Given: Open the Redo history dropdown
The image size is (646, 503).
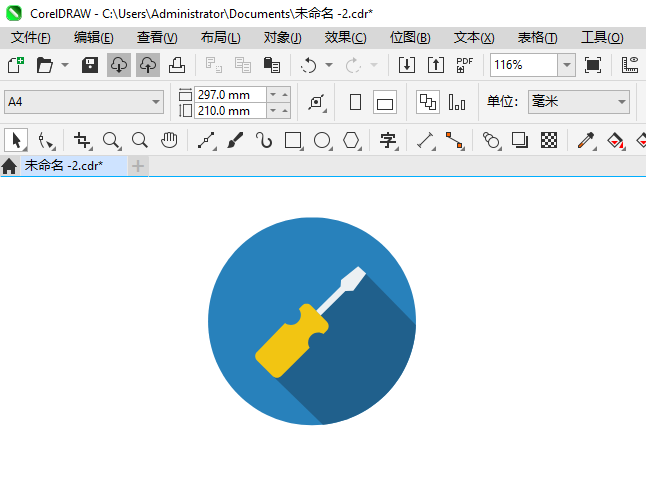Looking at the screenshot, I should point(374,65).
